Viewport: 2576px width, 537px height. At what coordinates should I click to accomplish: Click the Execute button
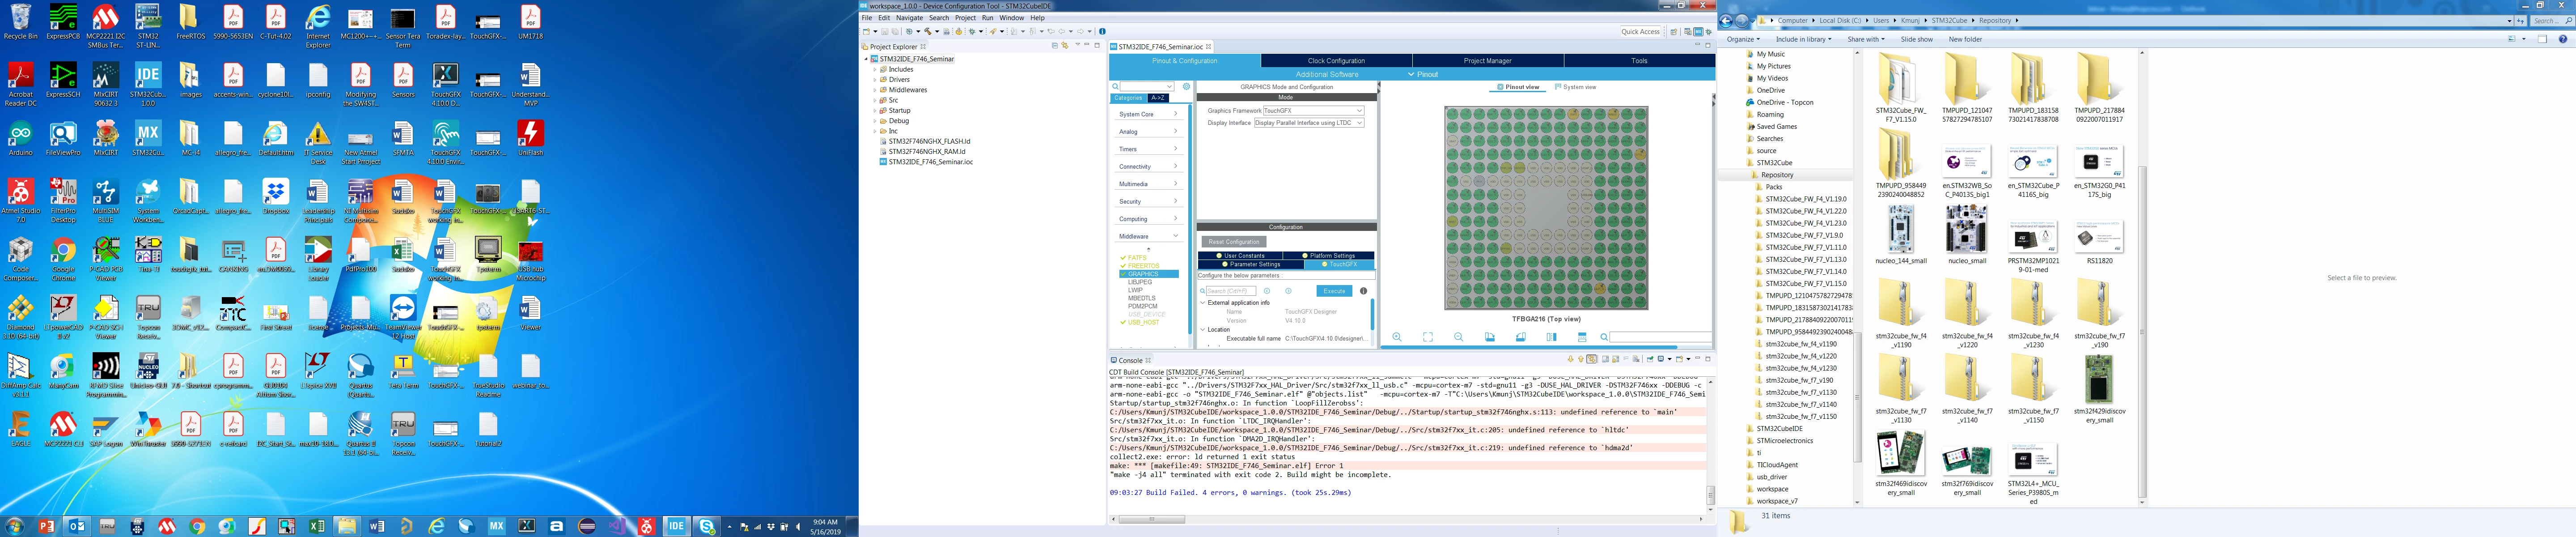click(1334, 291)
